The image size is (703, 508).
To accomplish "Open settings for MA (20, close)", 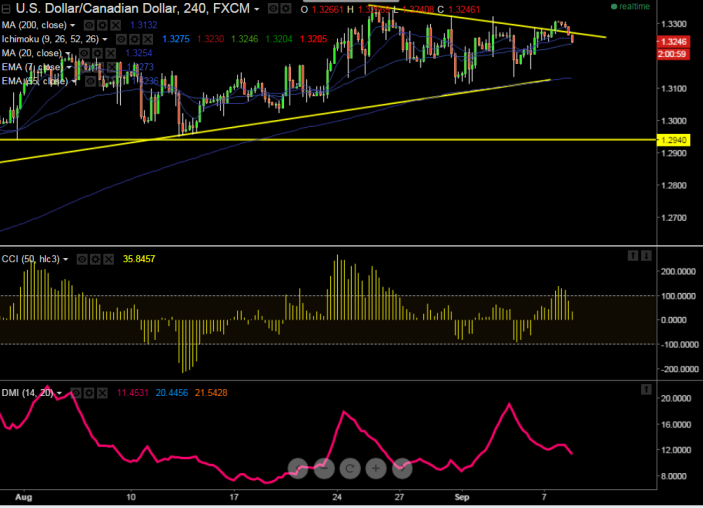I will pos(97,53).
